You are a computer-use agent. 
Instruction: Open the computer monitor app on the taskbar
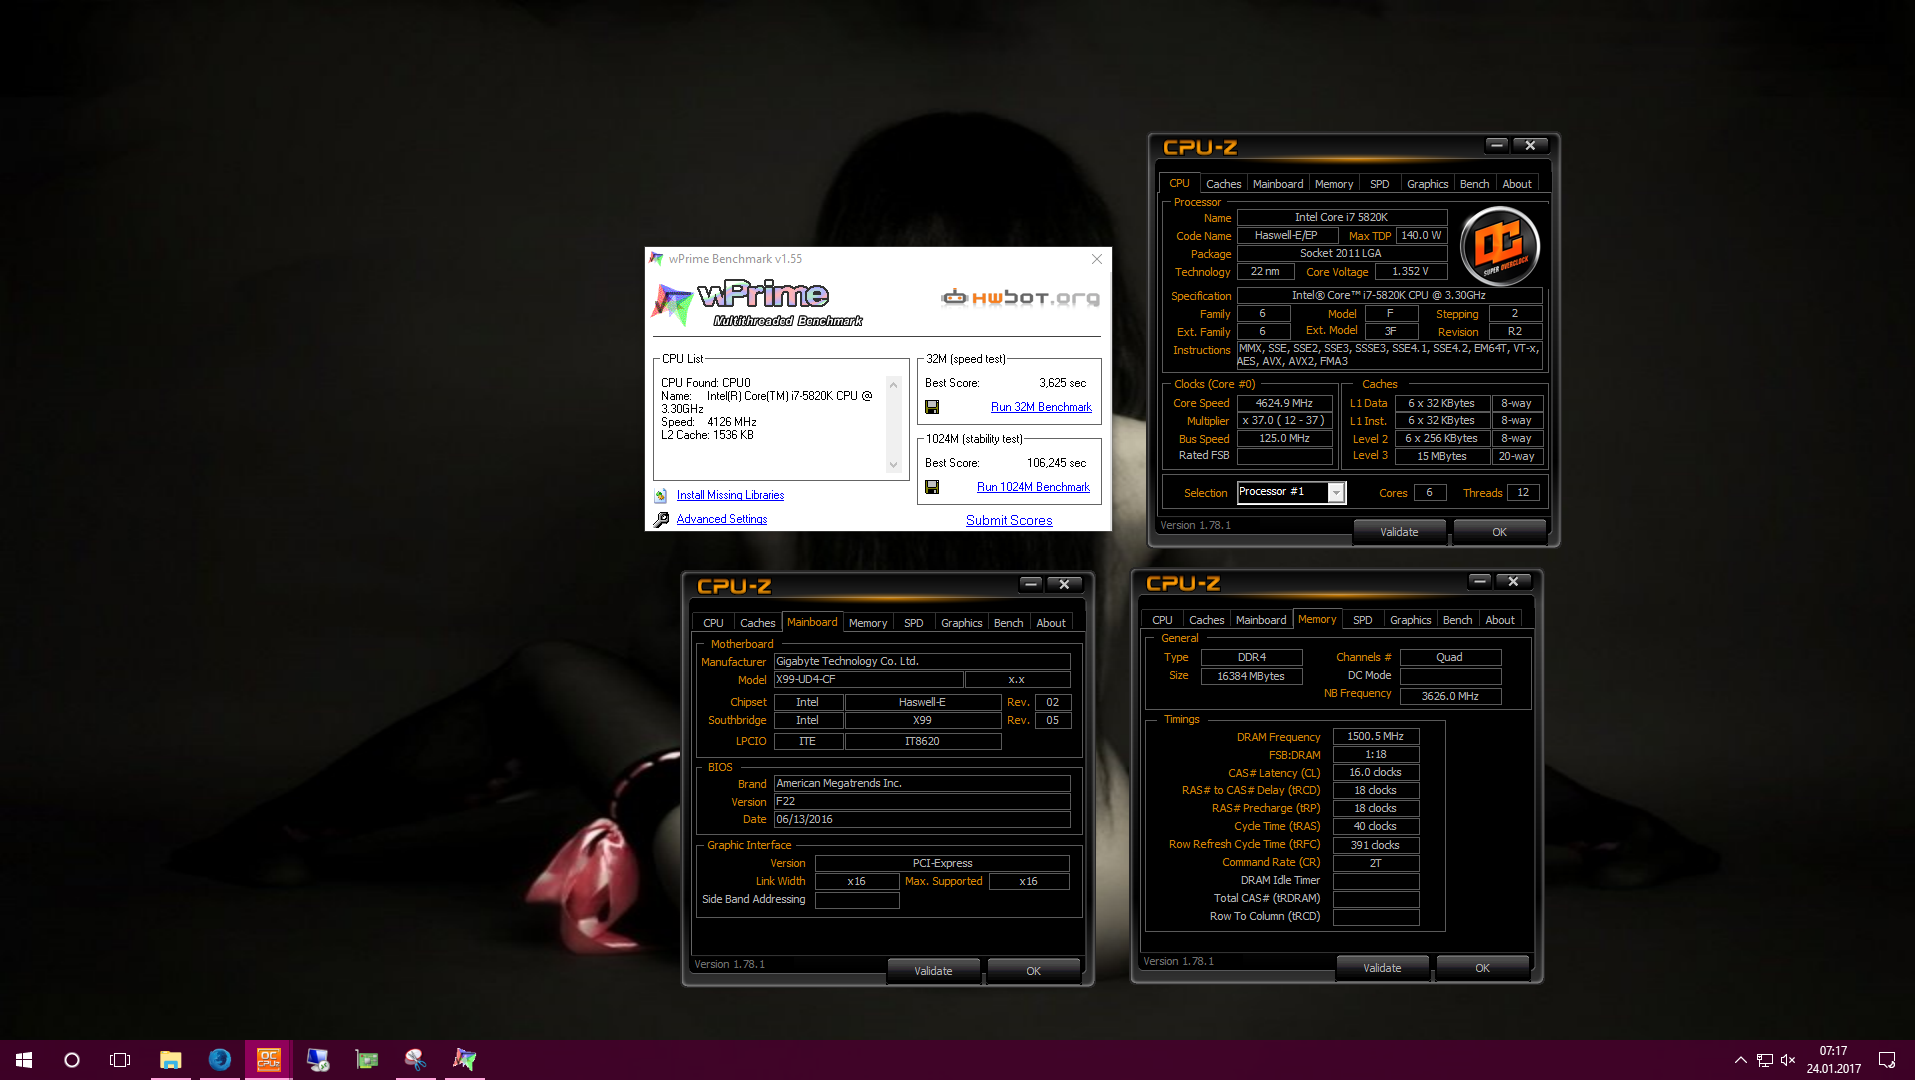[x=318, y=1060]
